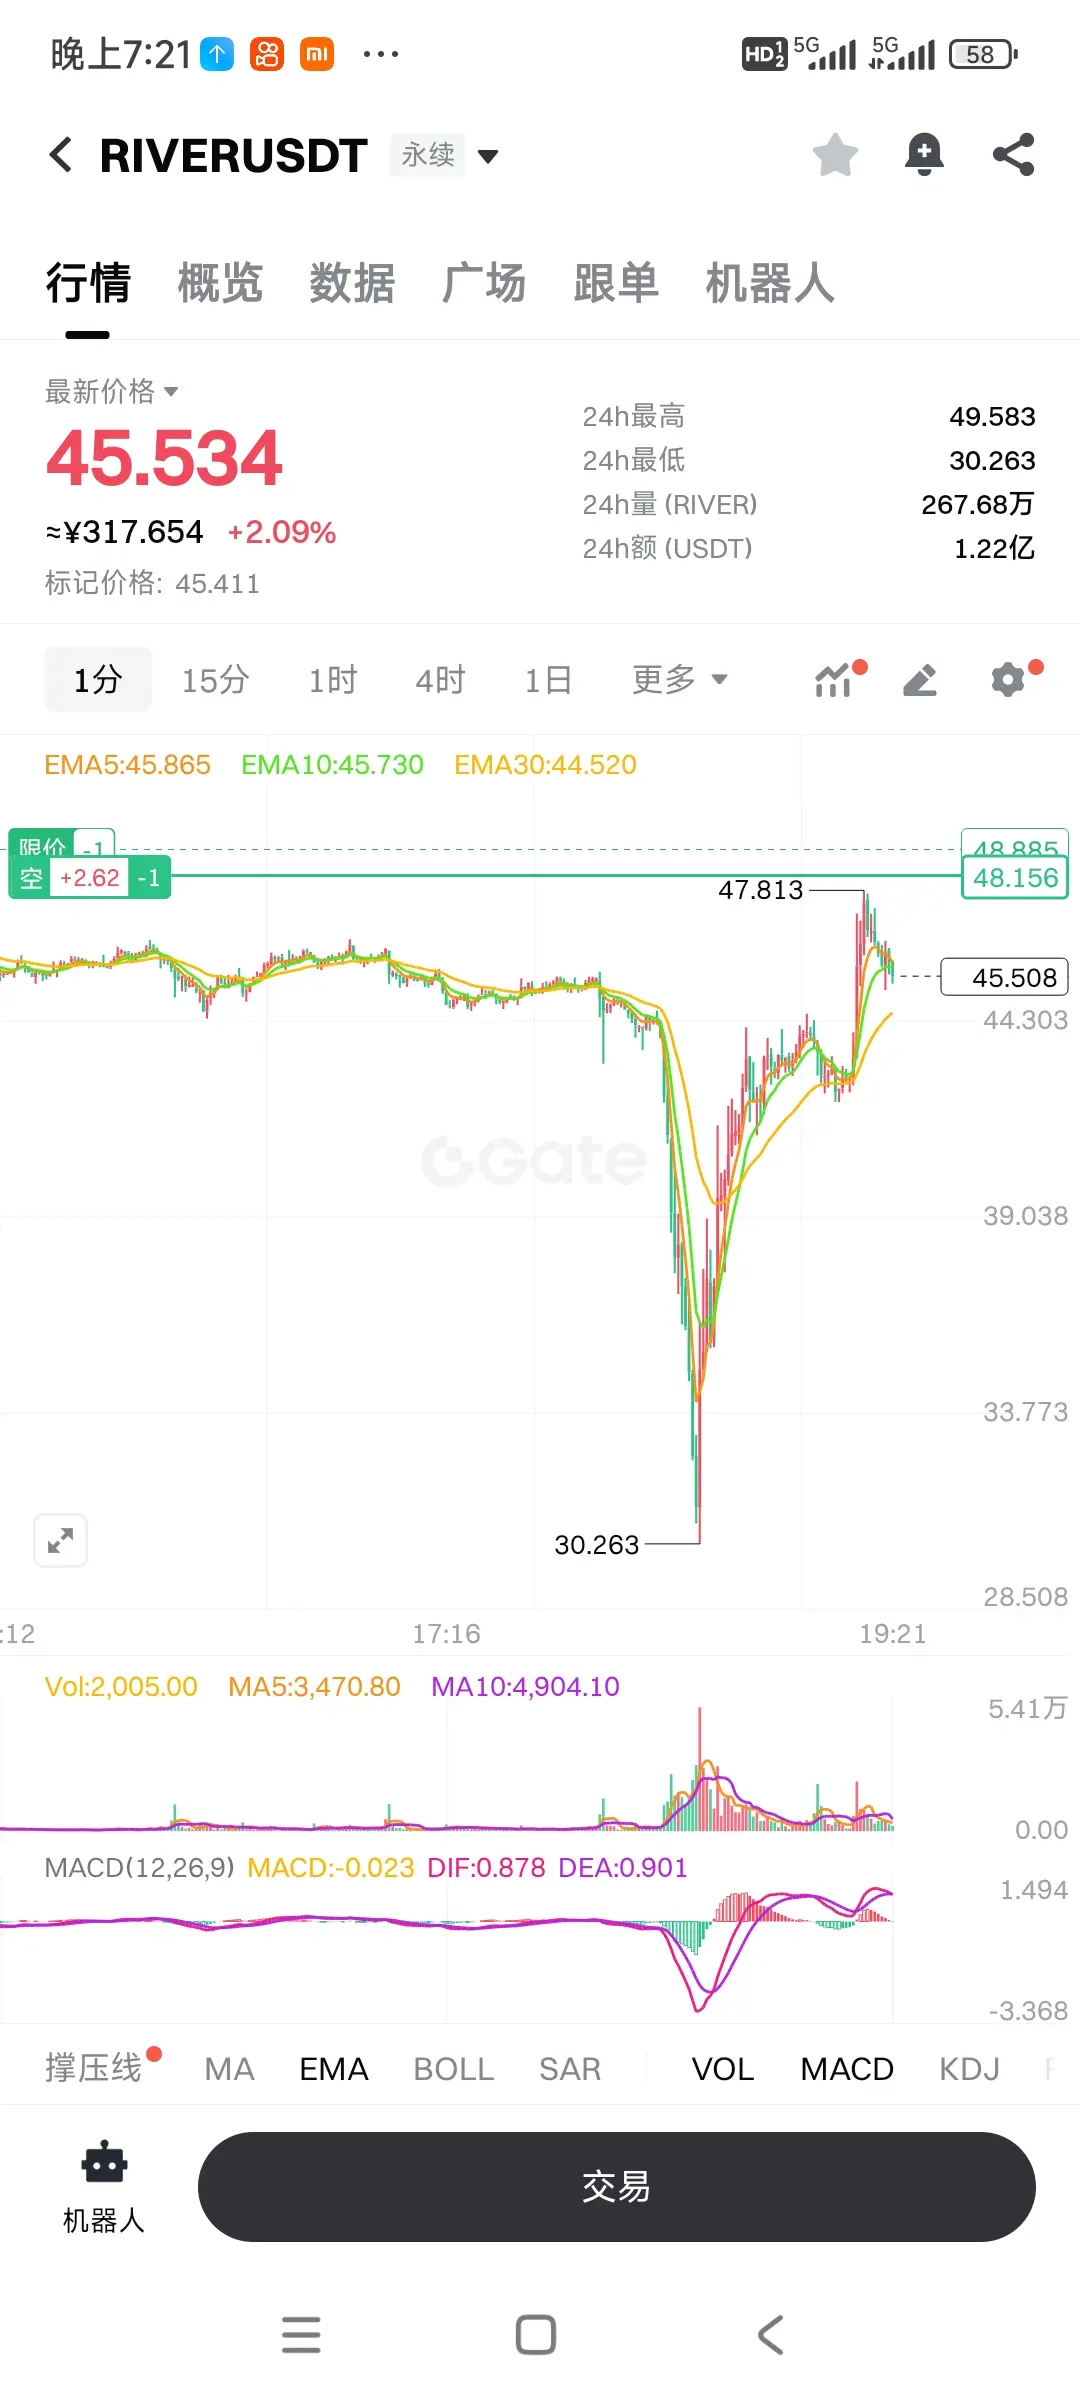The image size is (1080, 2400).
Task: Toggle the EMA indicator
Action: [334, 2069]
